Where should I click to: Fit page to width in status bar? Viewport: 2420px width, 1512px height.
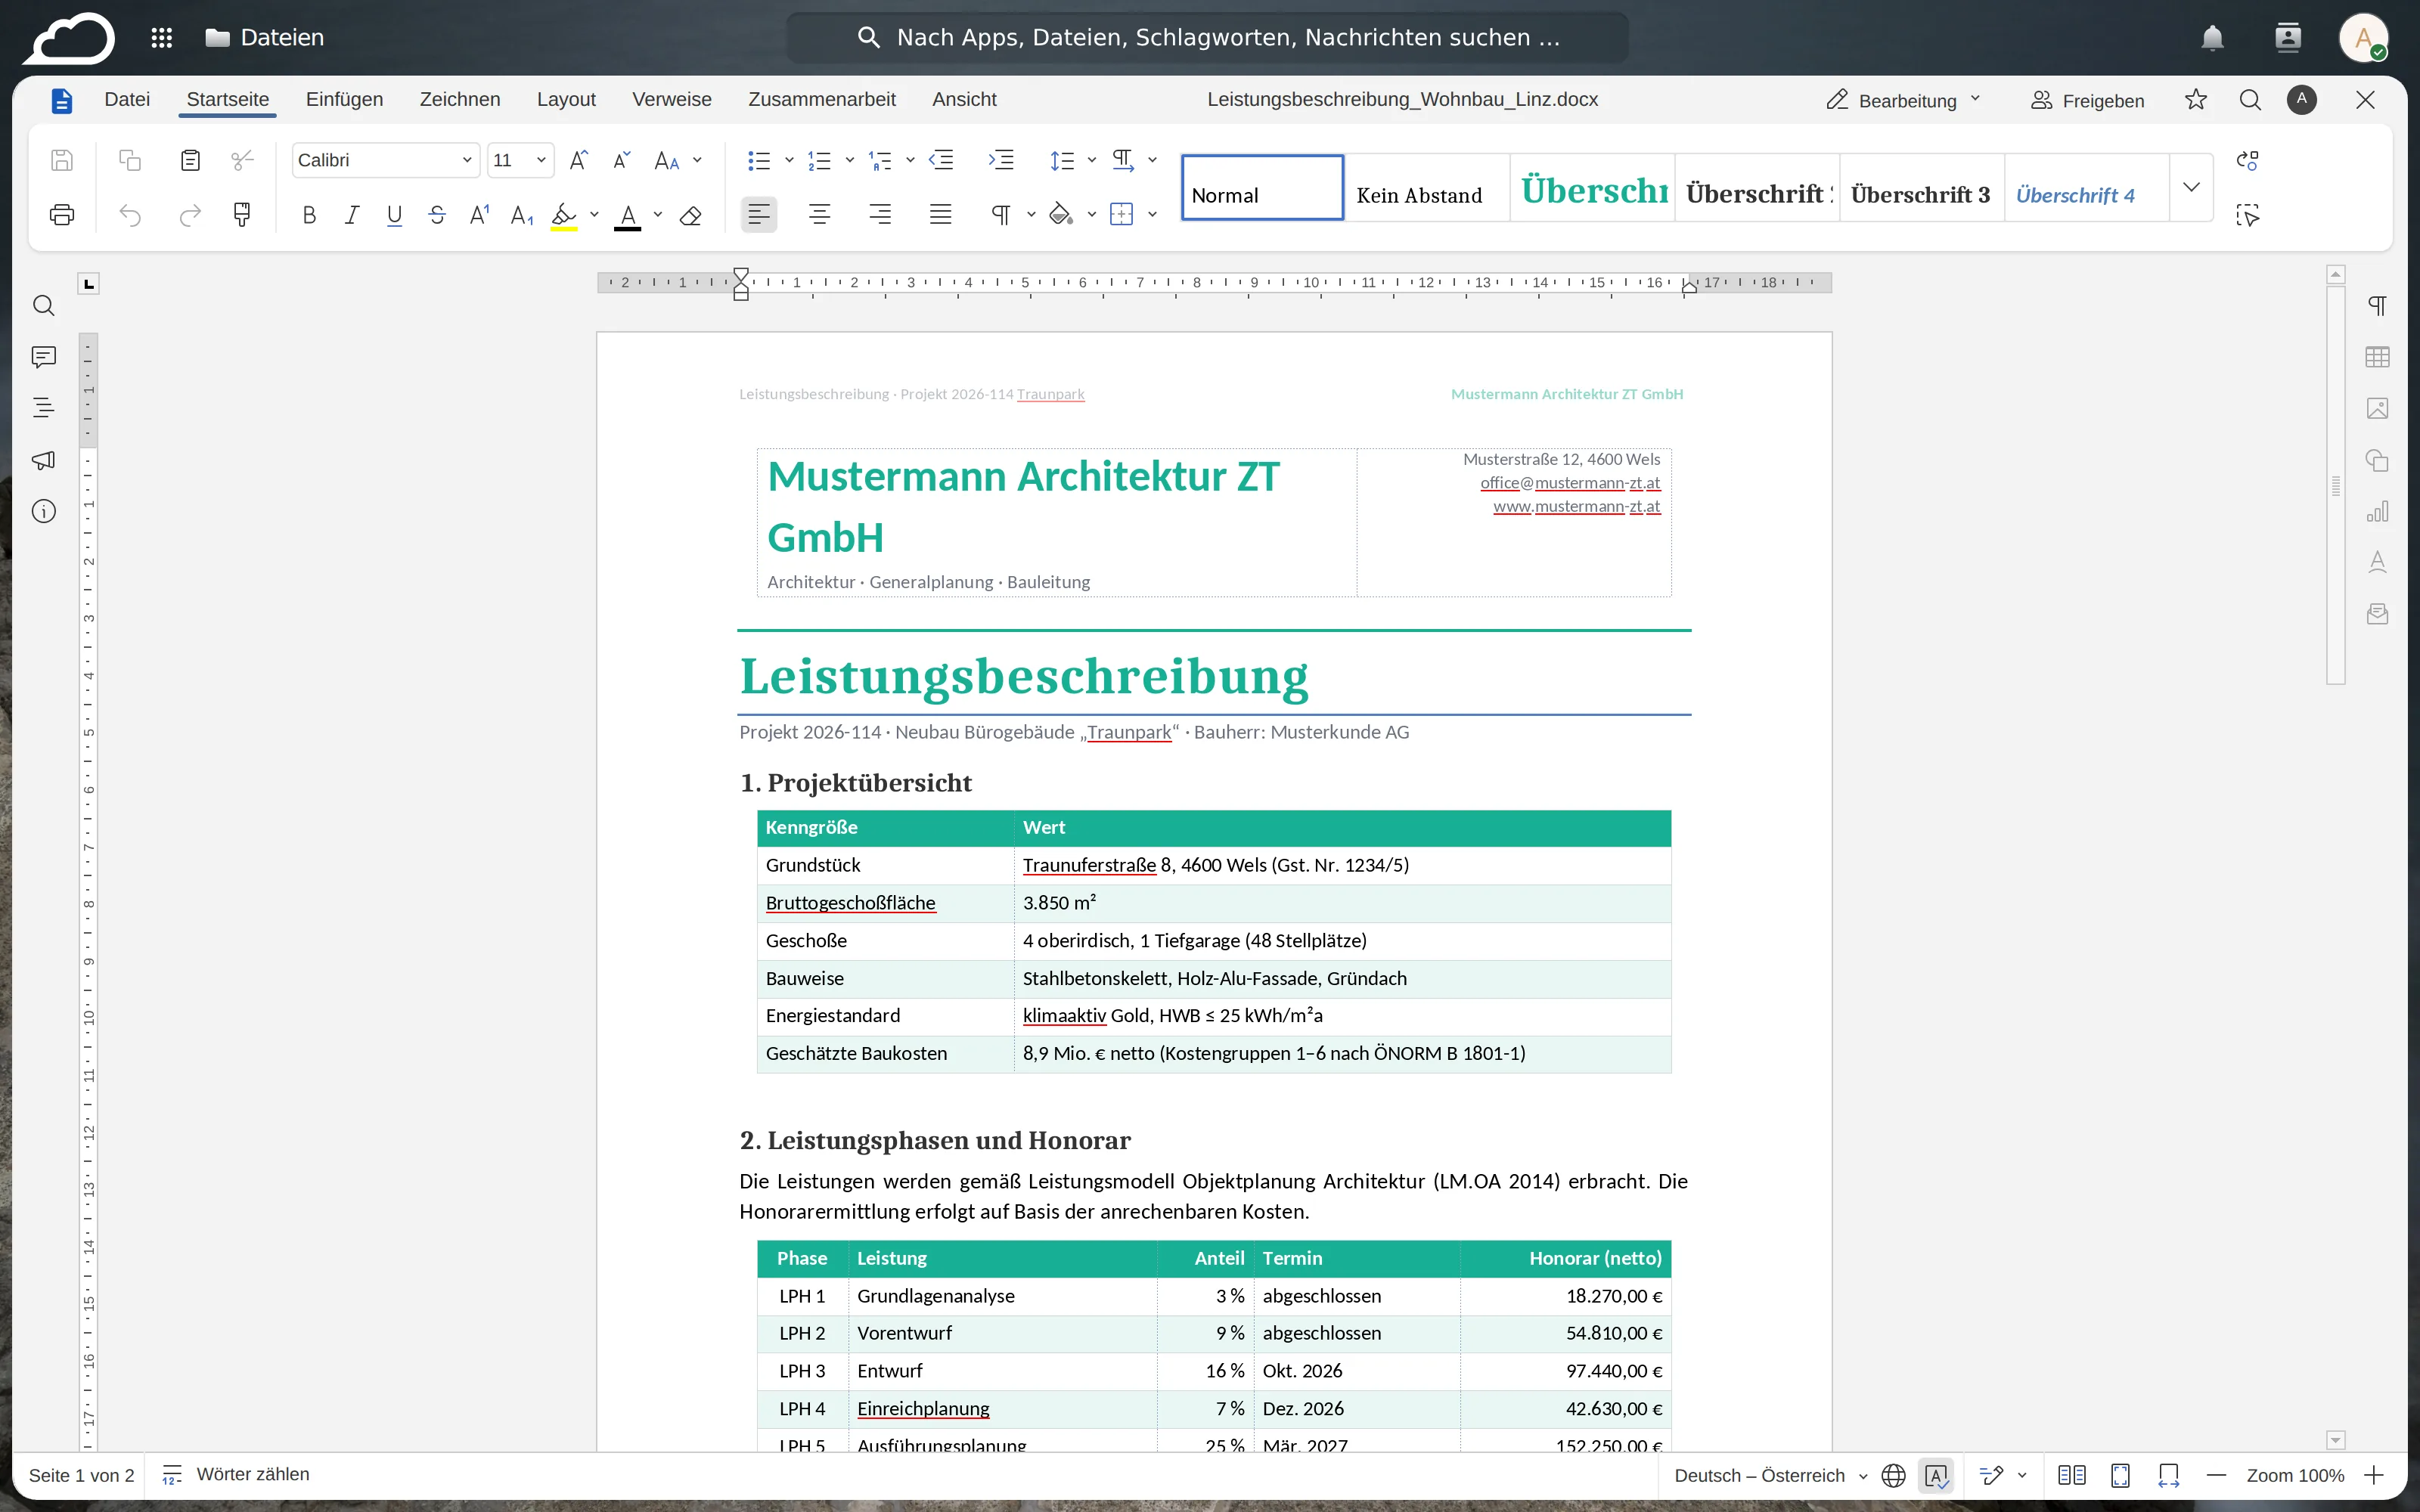(x=2168, y=1475)
